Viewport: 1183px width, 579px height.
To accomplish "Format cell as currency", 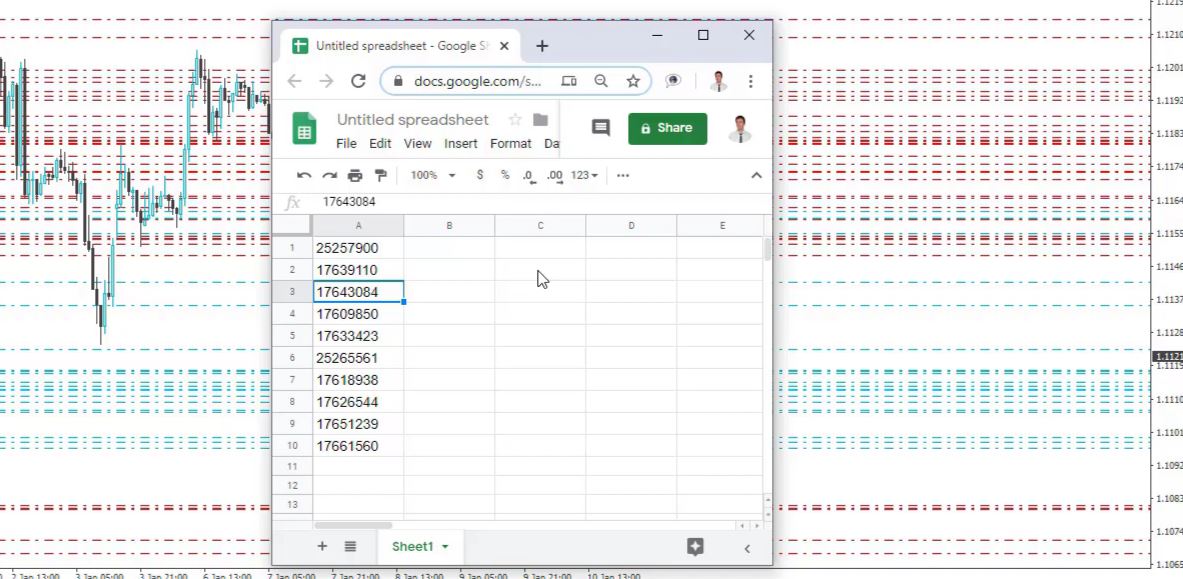I will point(479,175).
